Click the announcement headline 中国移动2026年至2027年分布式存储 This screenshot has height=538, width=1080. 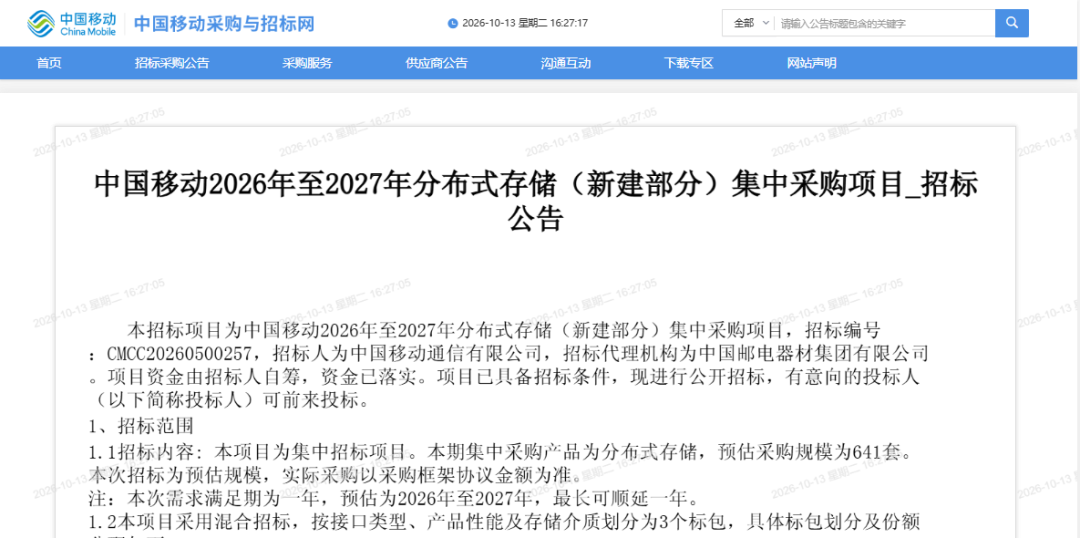pyautogui.click(x=535, y=201)
